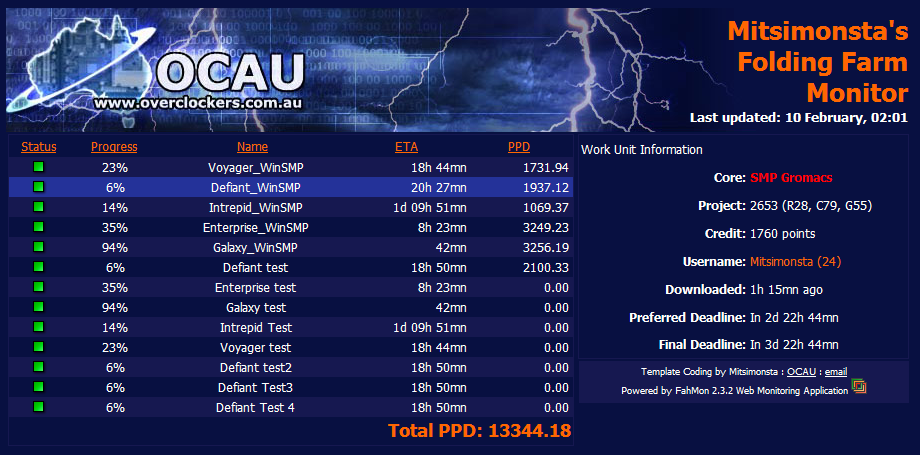Click the FahMon logo icon in footer
The height and width of the screenshot is (455, 920).
[860, 387]
